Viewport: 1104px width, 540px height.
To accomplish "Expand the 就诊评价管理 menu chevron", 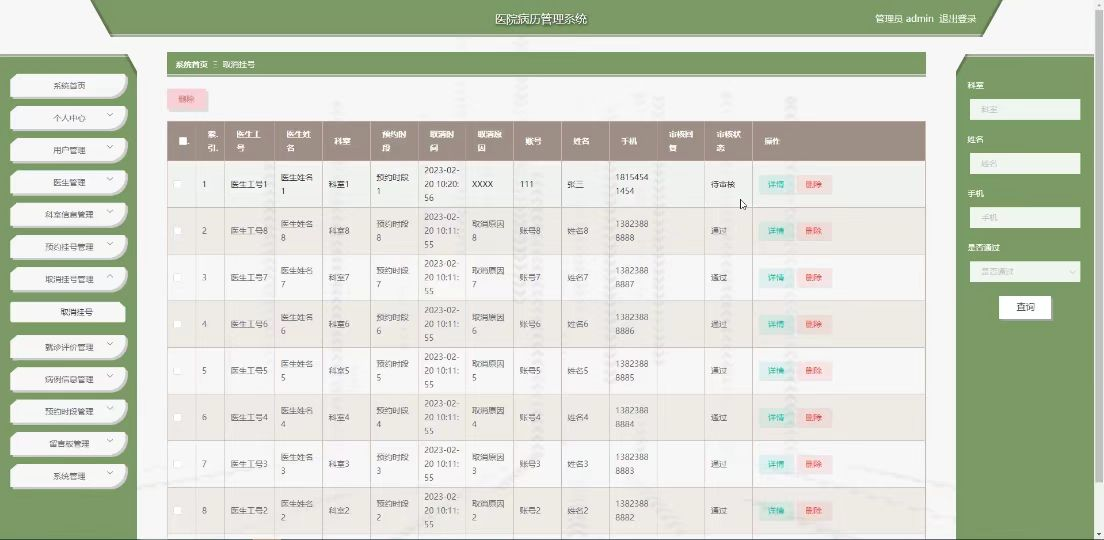I will click(x=110, y=346).
